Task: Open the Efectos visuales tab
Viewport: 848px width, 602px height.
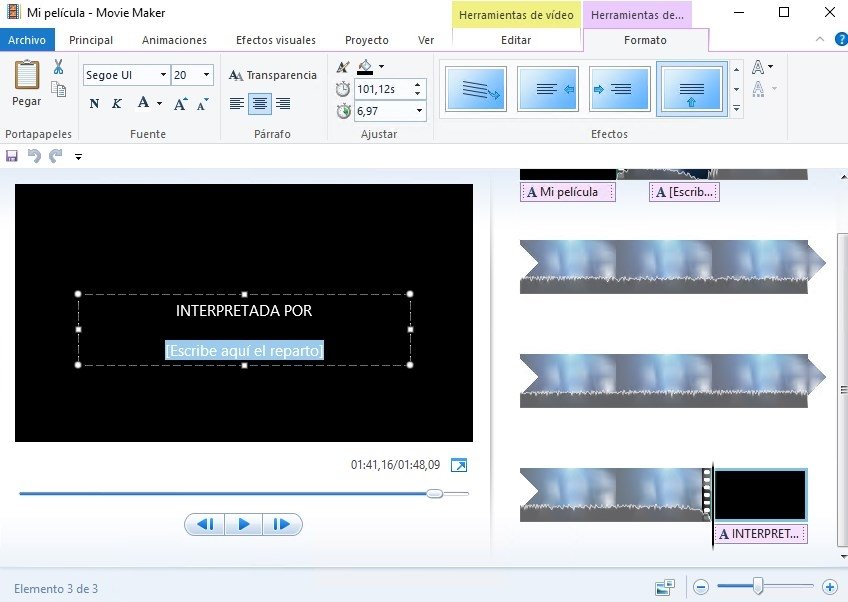Action: pyautogui.click(x=276, y=41)
